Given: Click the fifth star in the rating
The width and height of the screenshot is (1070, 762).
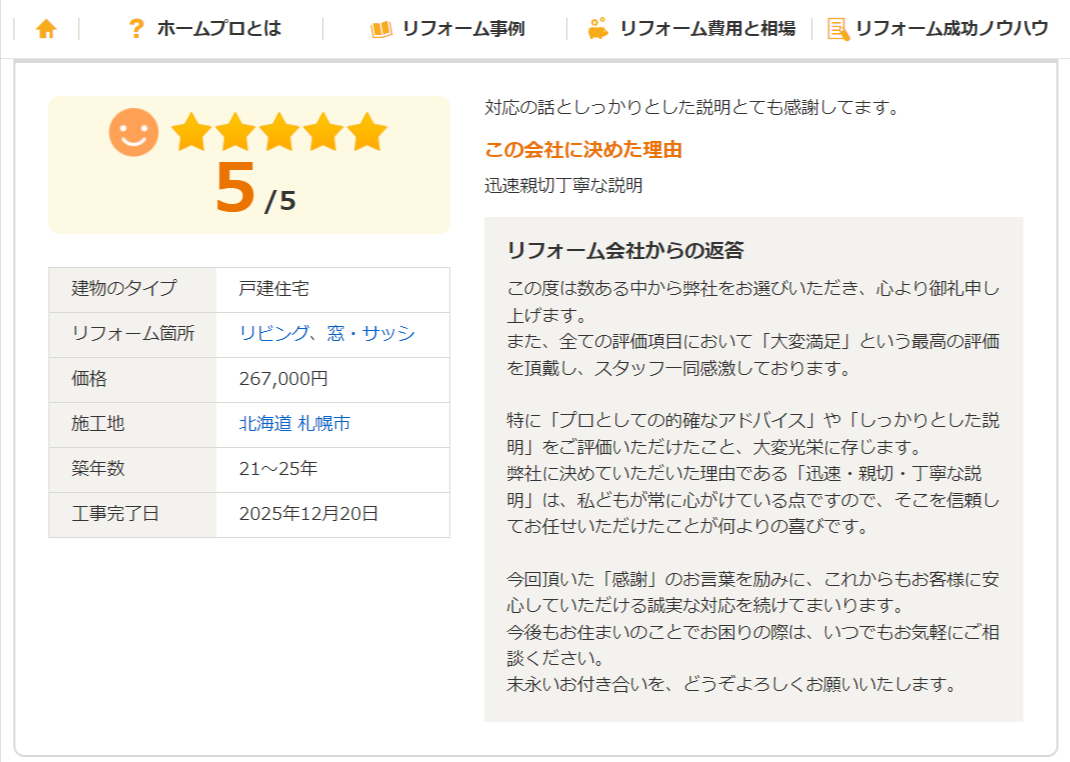Looking at the screenshot, I should pyautogui.click(x=367, y=133).
